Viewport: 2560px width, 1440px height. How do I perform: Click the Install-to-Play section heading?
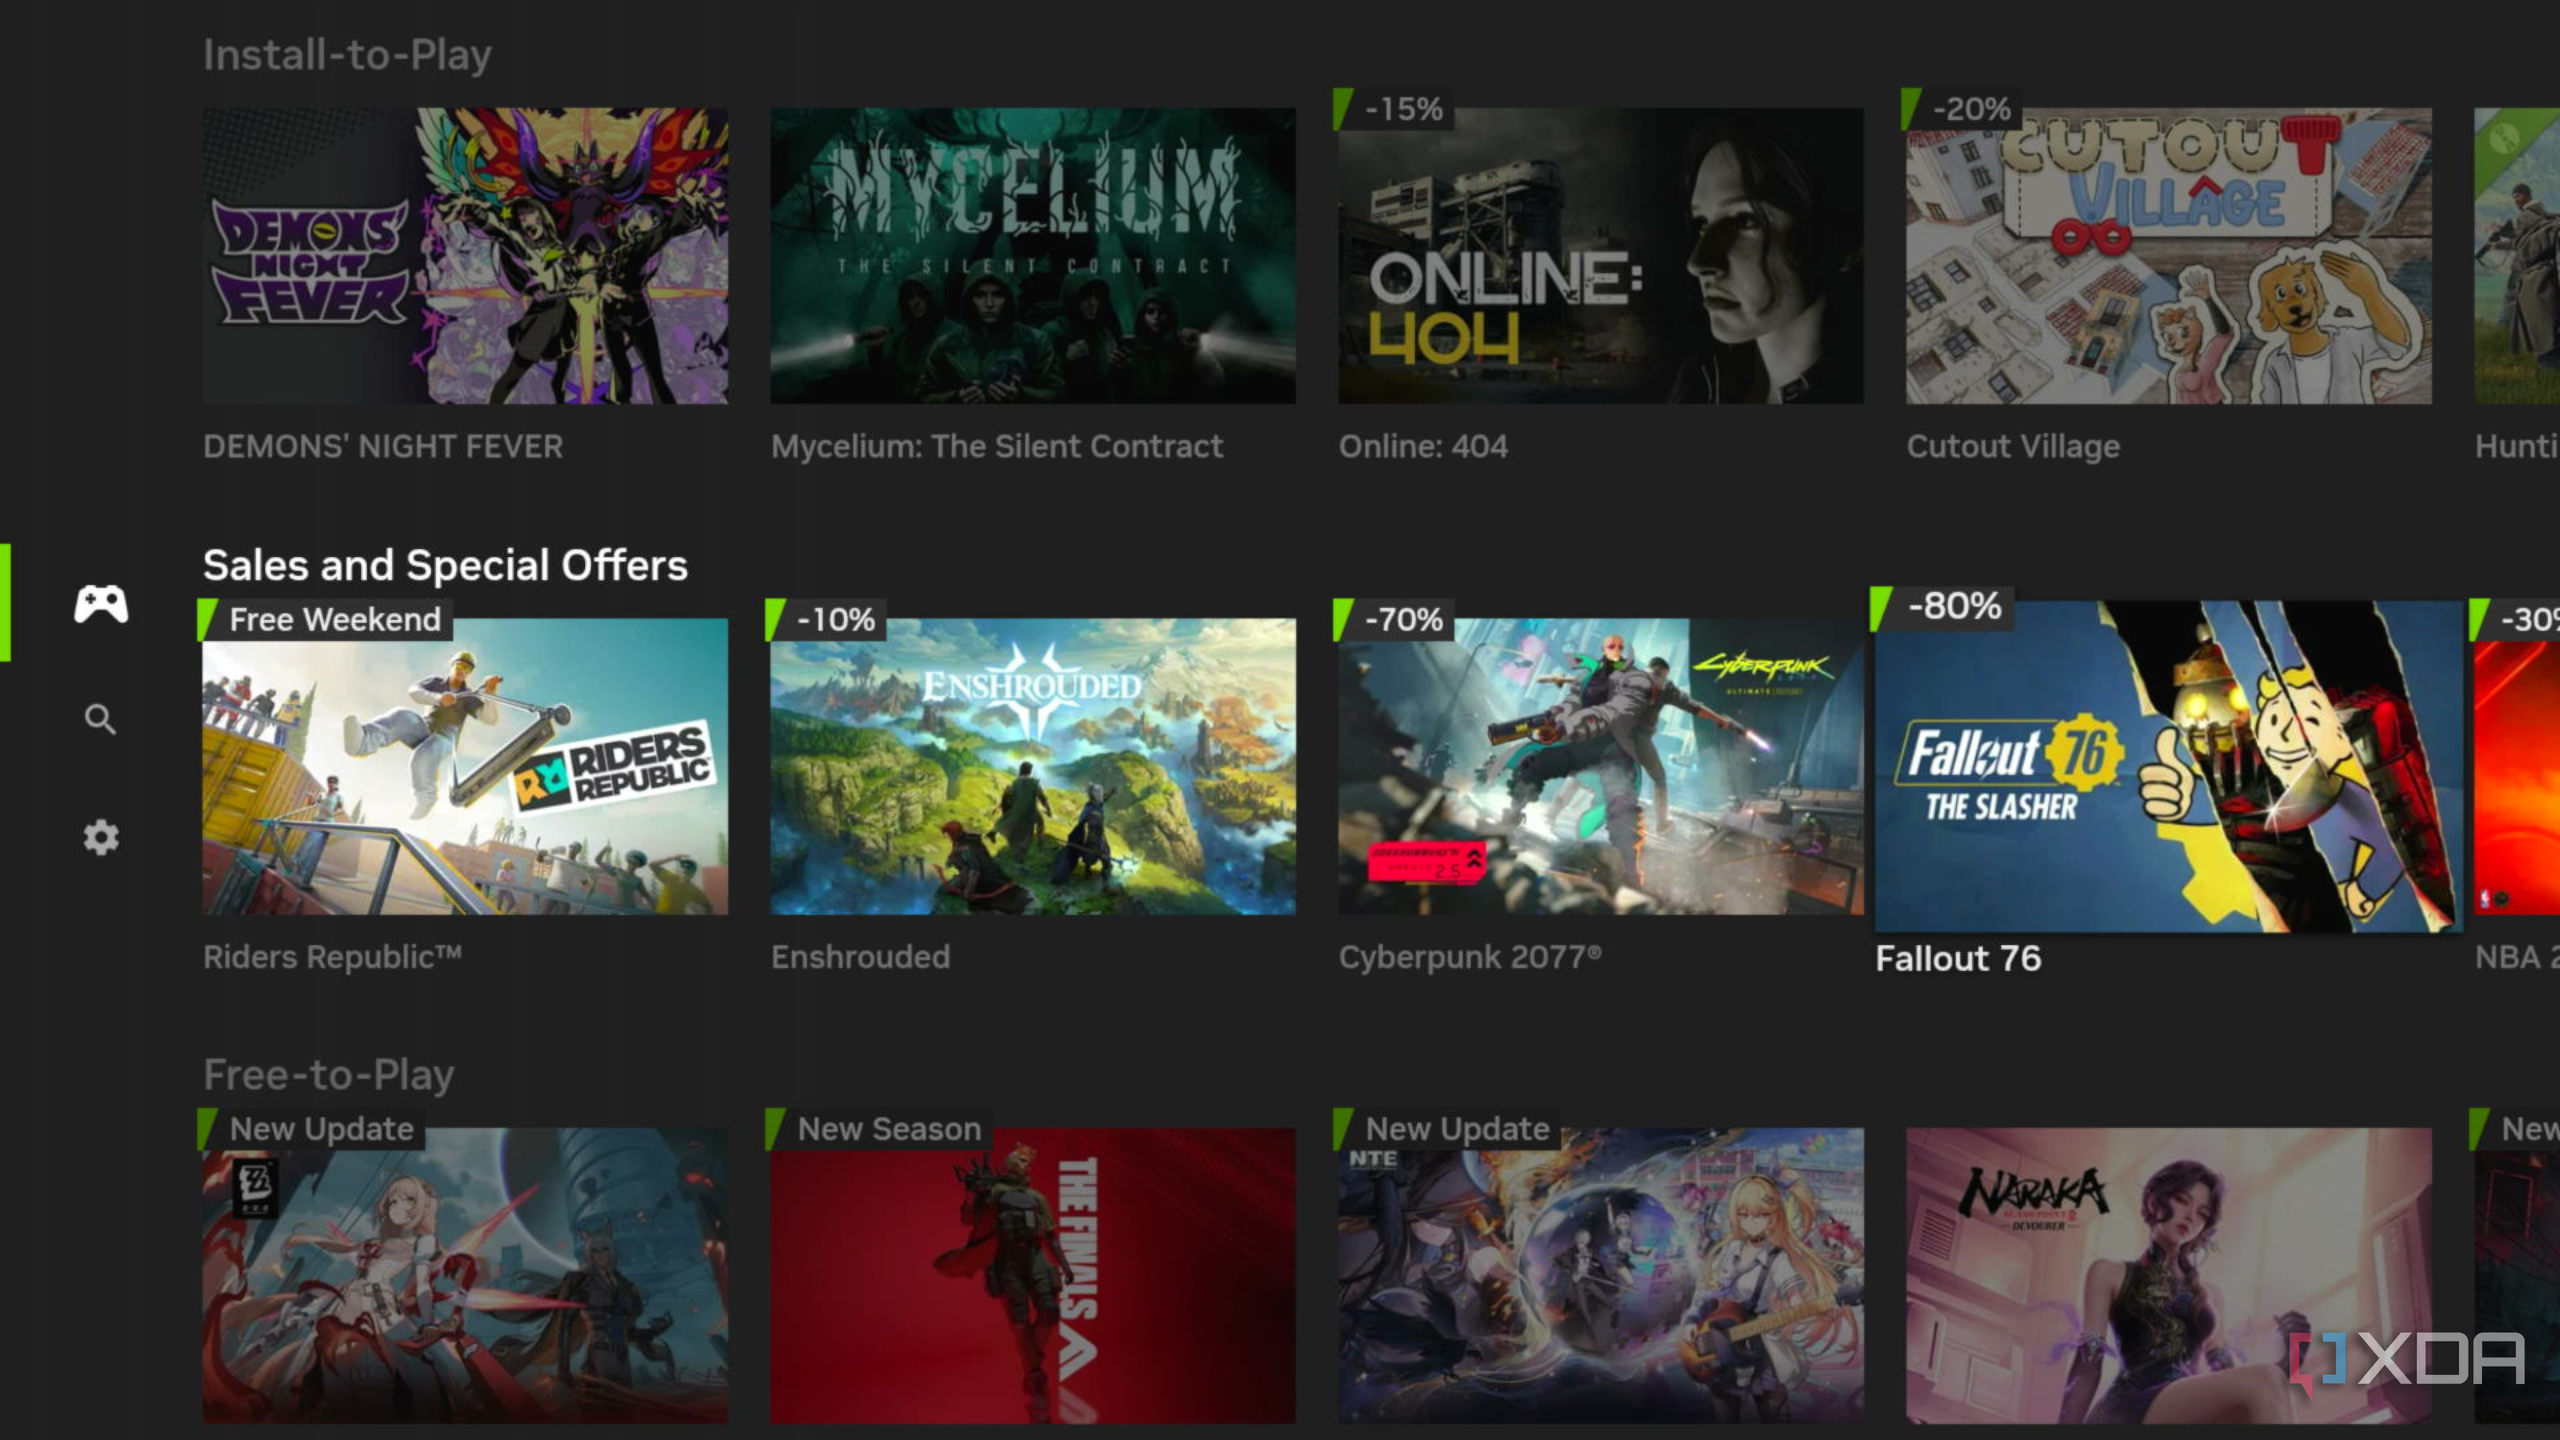tap(347, 55)
